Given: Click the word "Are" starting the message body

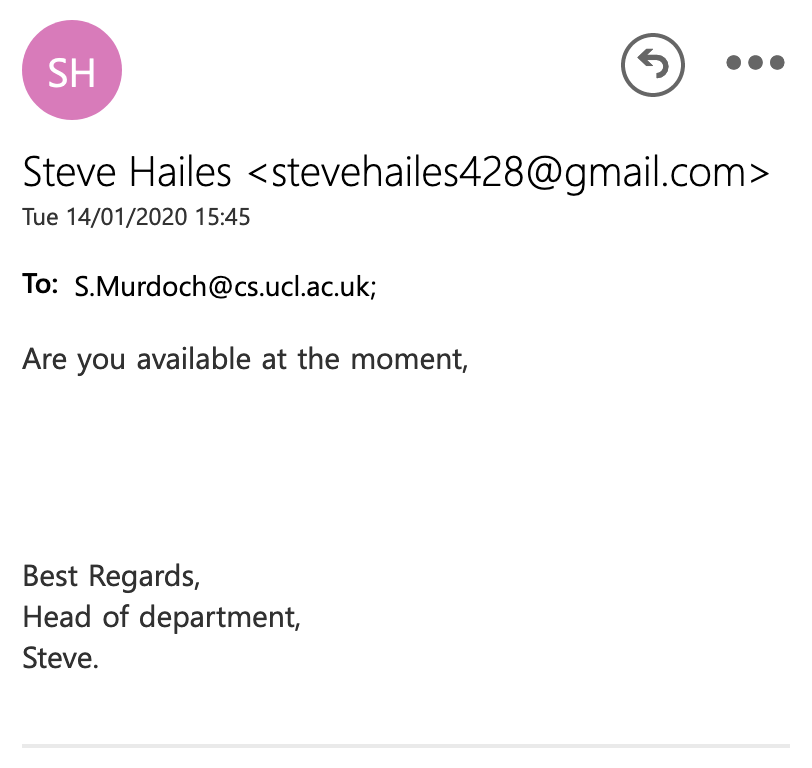Looking at the screenshot, I should point(44,359).
